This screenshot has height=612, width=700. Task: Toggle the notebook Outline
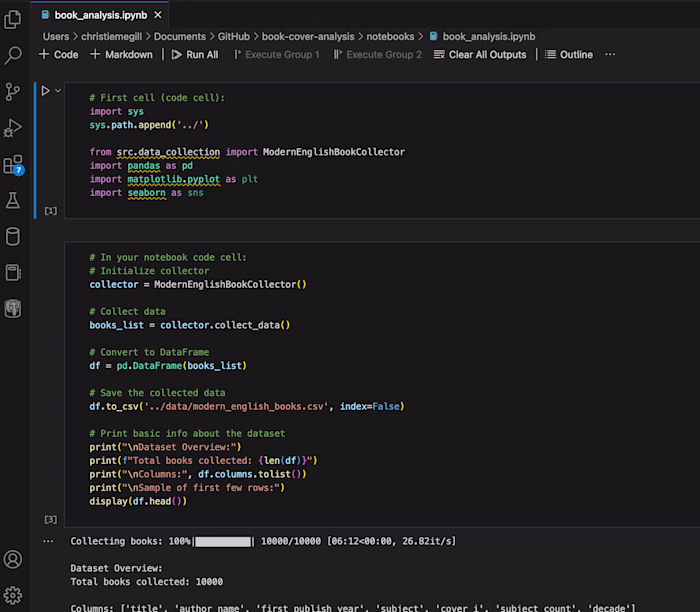coord(569,54)
